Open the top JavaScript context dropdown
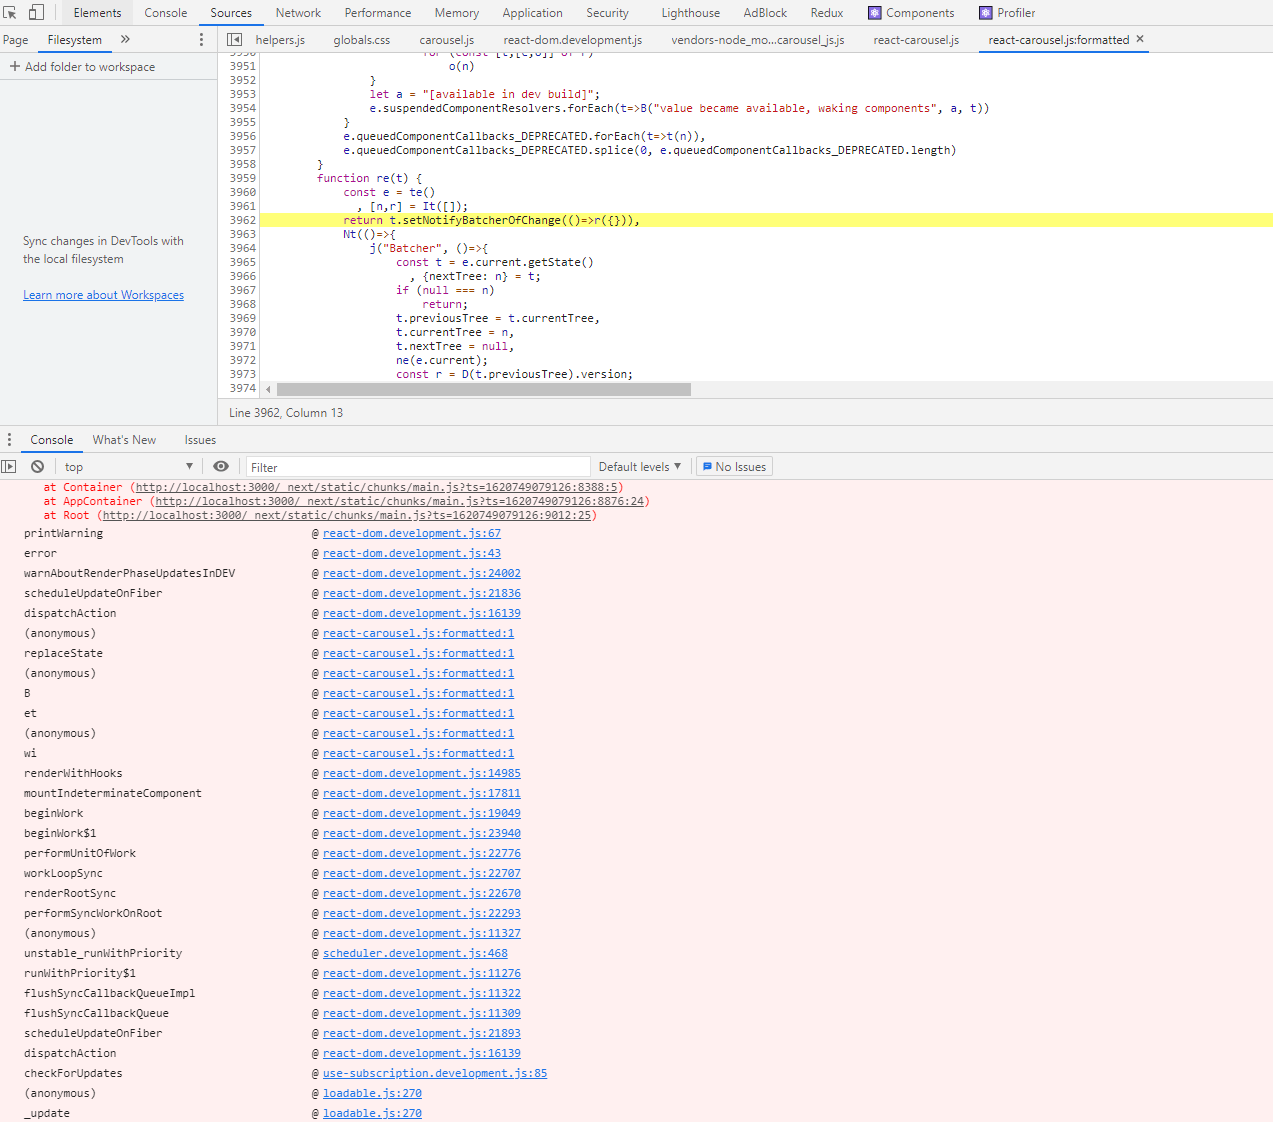This screenshot has height=1122, width=1273. coord(128,467)
